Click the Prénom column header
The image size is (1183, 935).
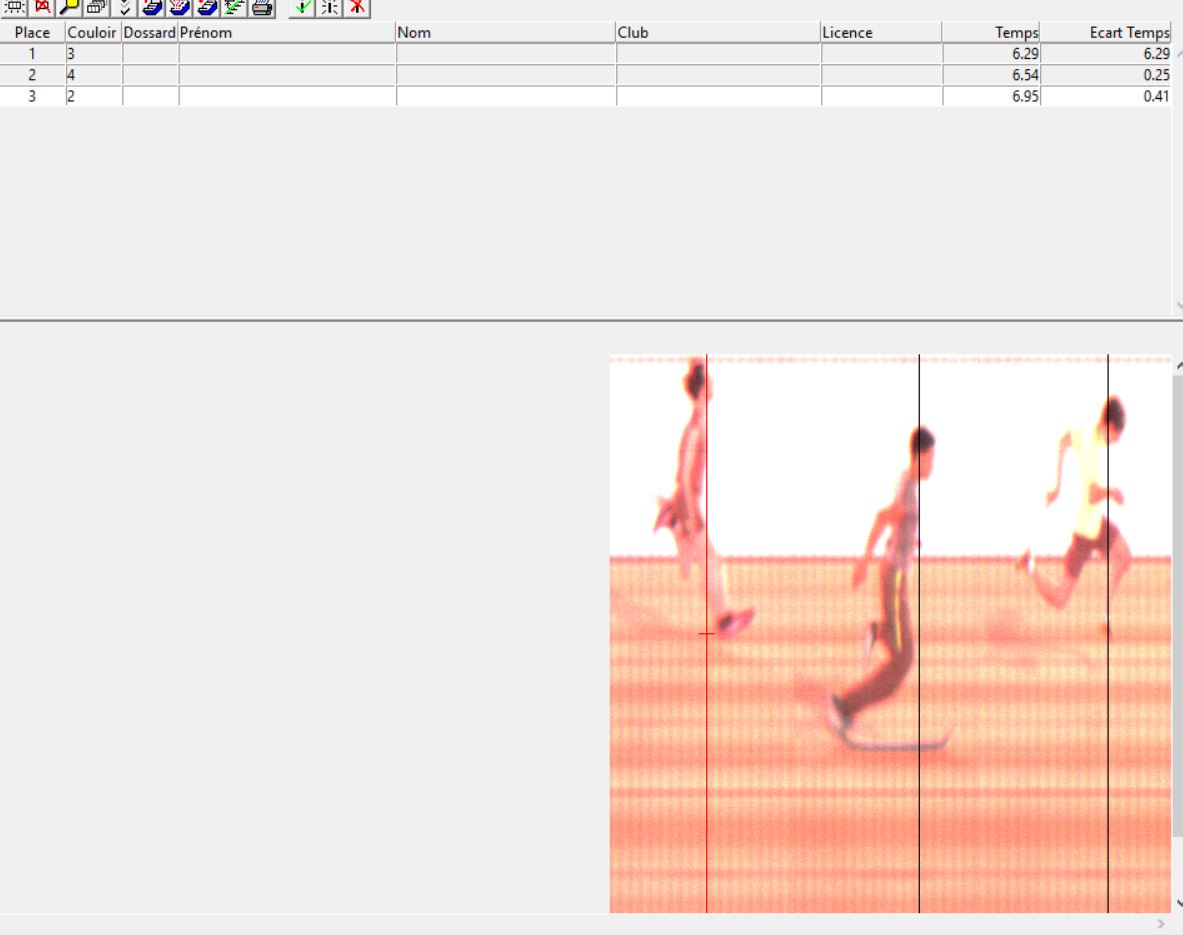(x=287, y=32)
